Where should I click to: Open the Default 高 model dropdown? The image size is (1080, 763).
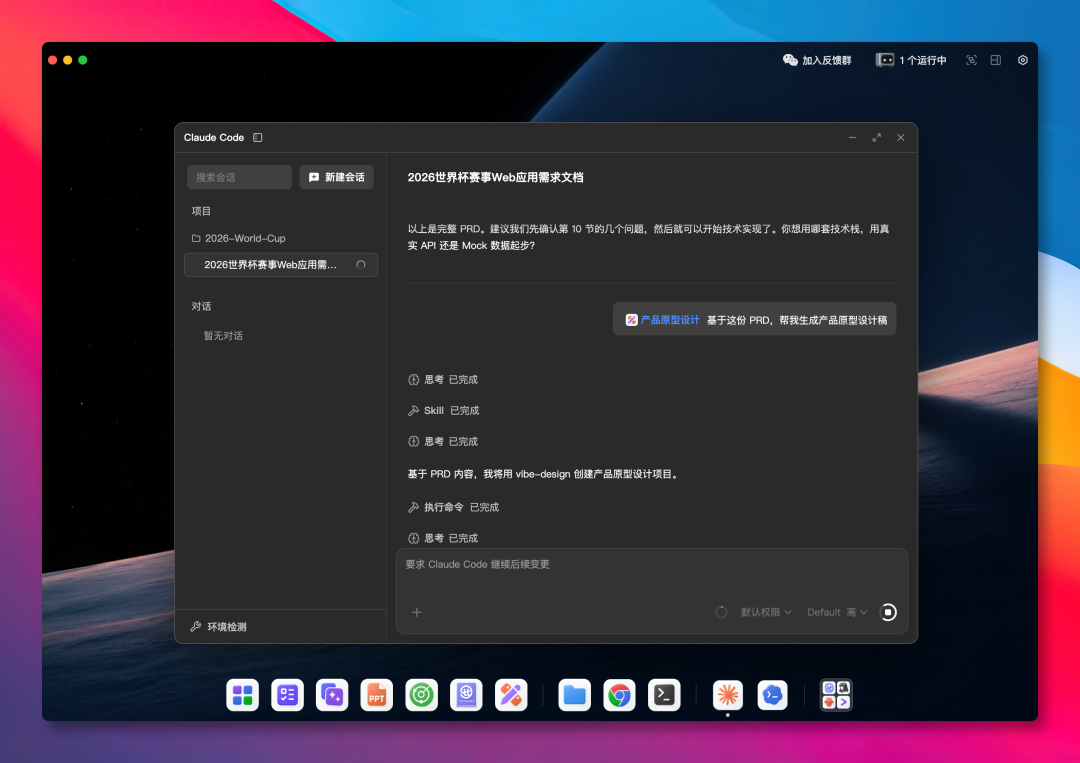[837, 612]
